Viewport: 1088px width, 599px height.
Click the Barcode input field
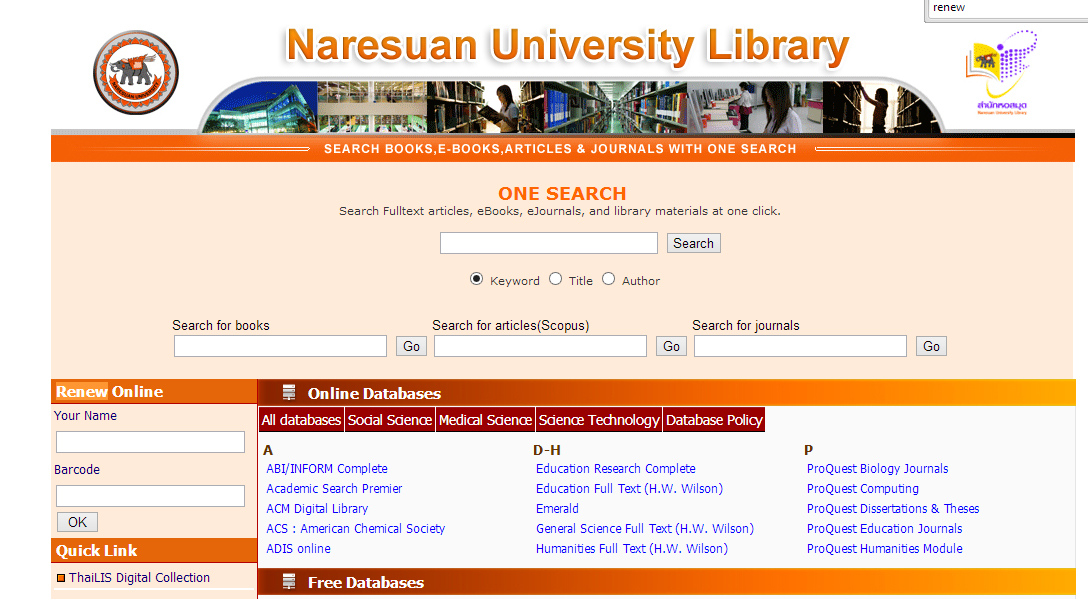[151, 496]
